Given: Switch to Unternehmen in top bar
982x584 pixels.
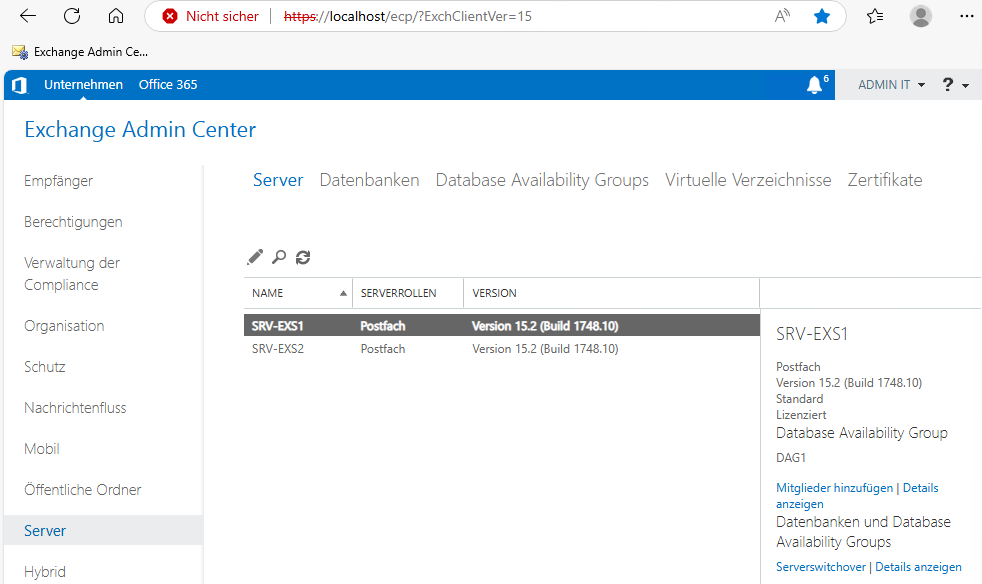Looking at the screenshot, I should 83,85.
